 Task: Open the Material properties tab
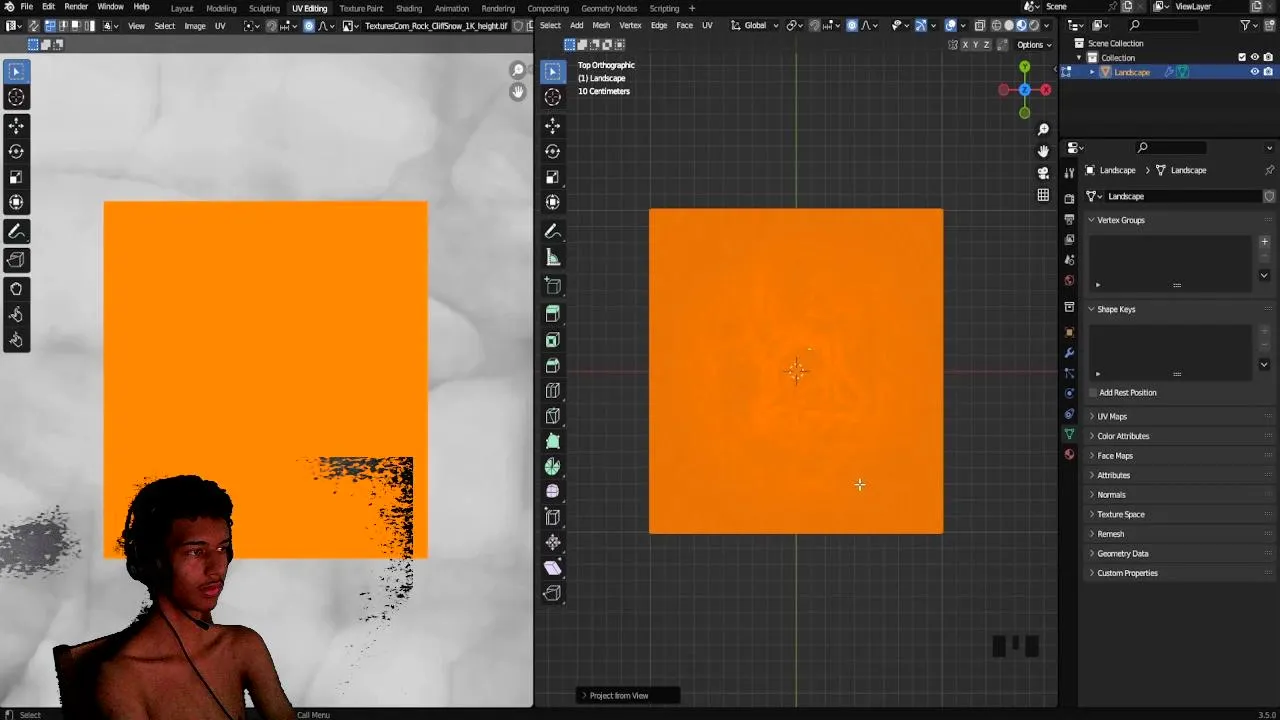coord(1069,454)
